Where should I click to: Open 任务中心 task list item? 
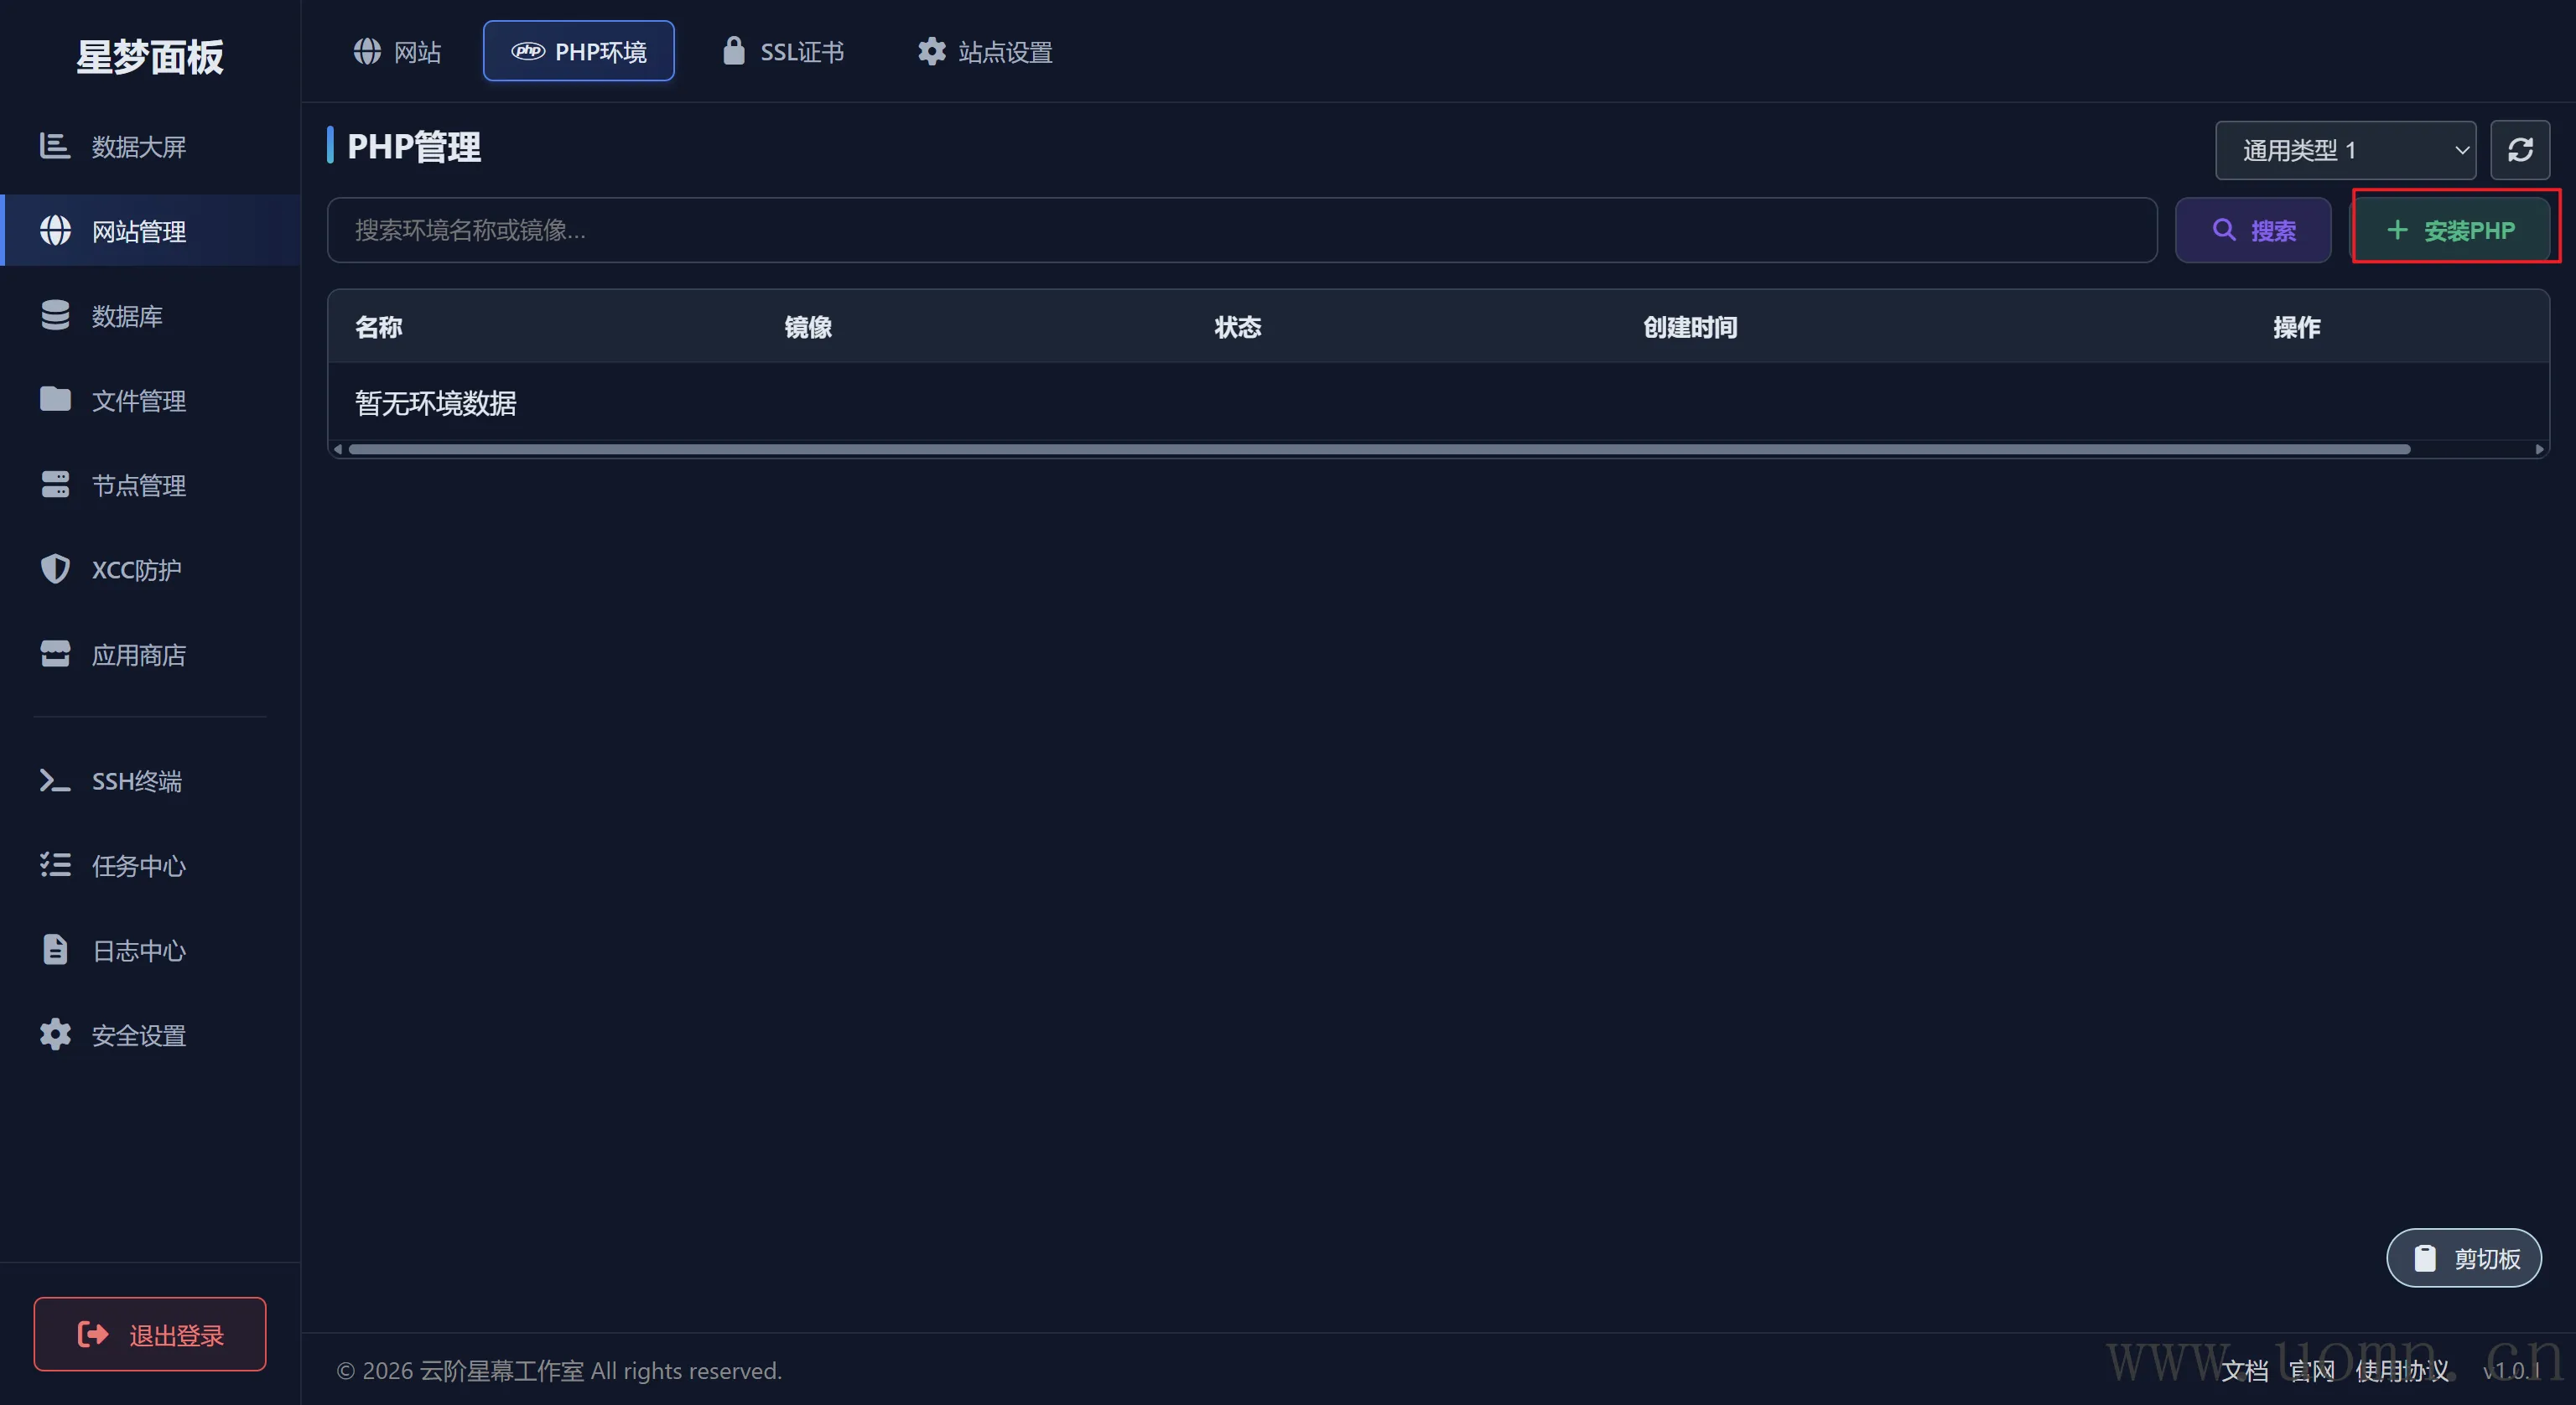(138, 866)
